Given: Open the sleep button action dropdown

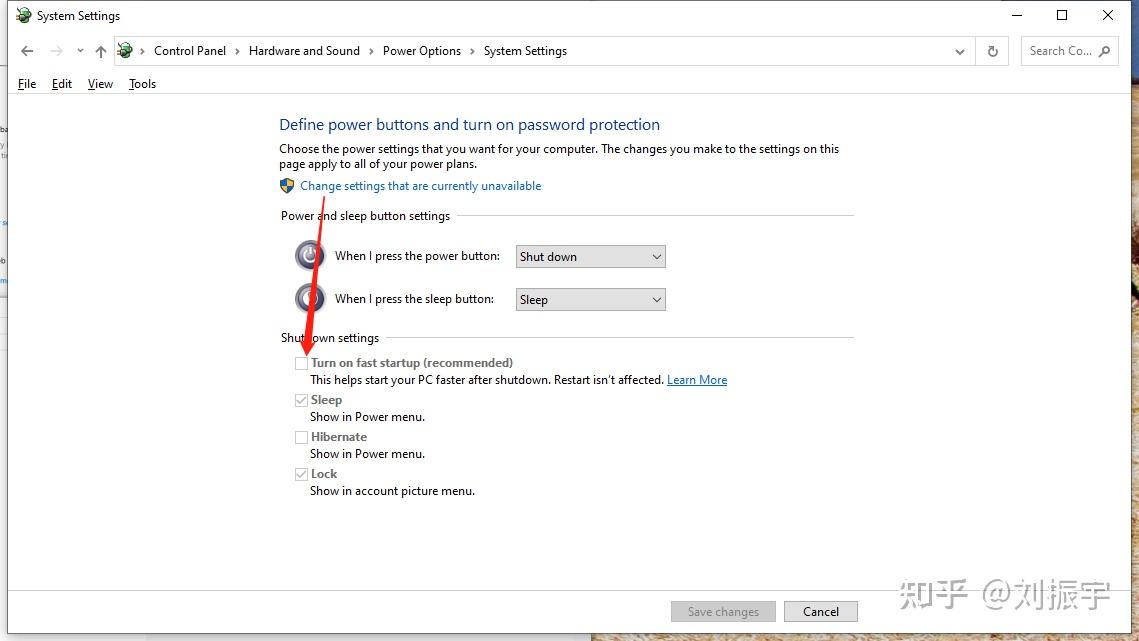Looking at the screenshot, I should point(590,300).
